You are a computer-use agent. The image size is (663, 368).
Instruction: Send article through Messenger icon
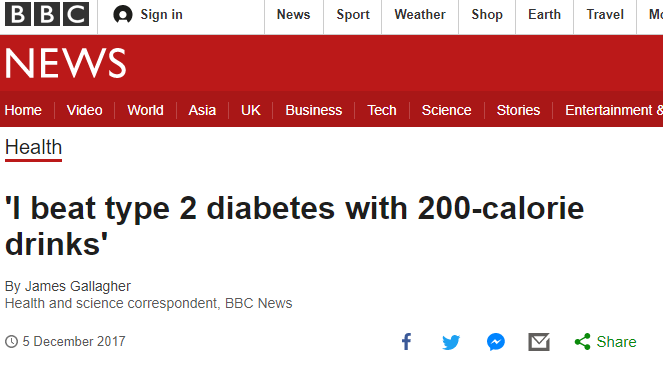pos(496,342)
